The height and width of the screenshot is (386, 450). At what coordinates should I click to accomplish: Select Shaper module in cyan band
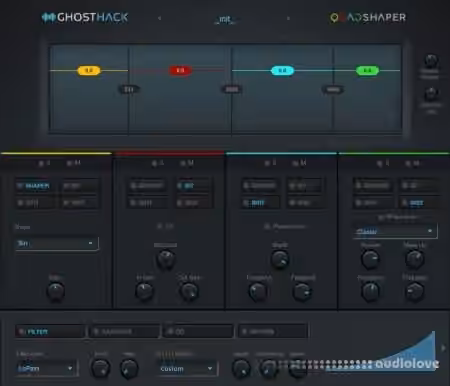coord(260,186)
